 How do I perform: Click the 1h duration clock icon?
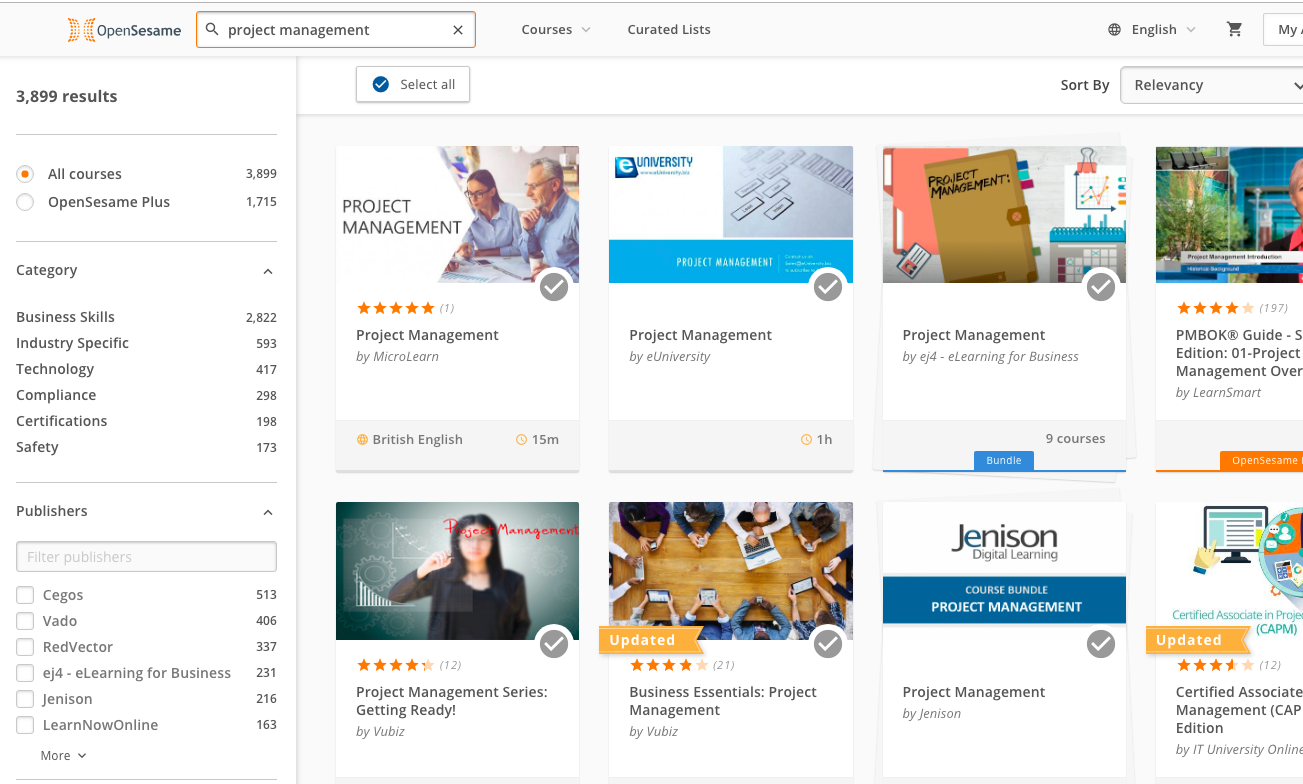pyautogui.click(x=806, y=439)
